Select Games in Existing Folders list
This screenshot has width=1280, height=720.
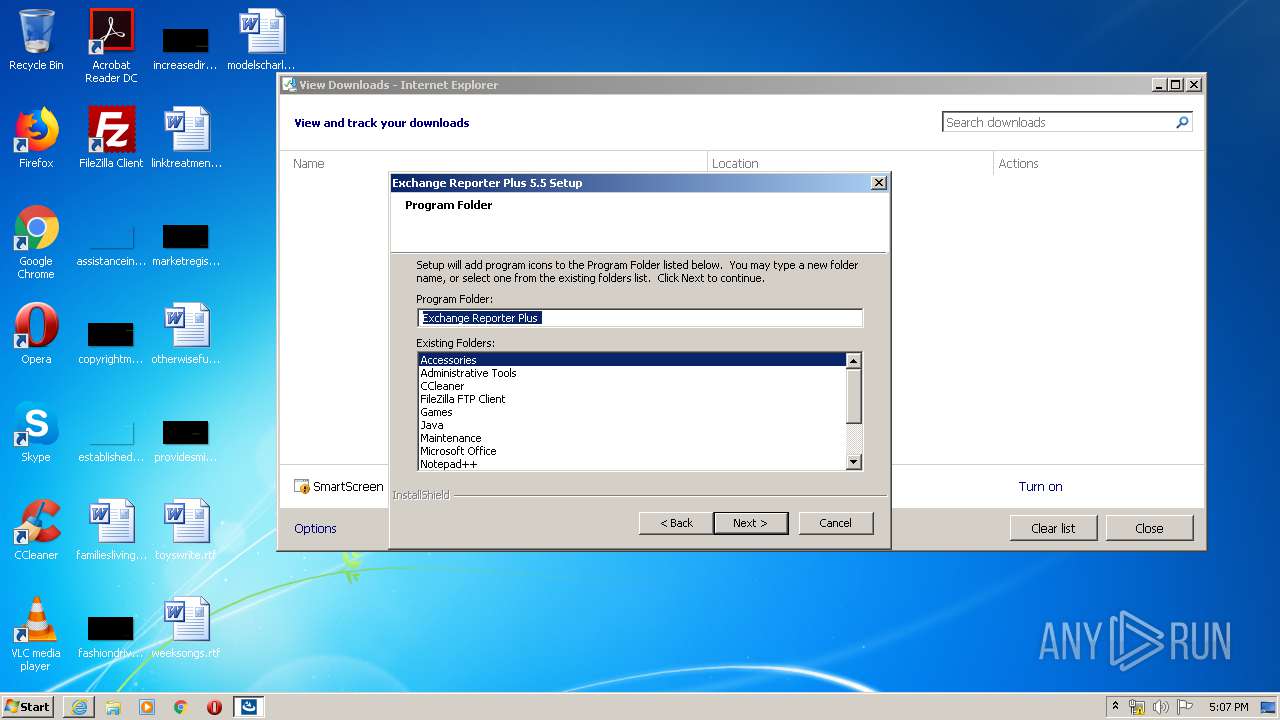tap(632, 412)
